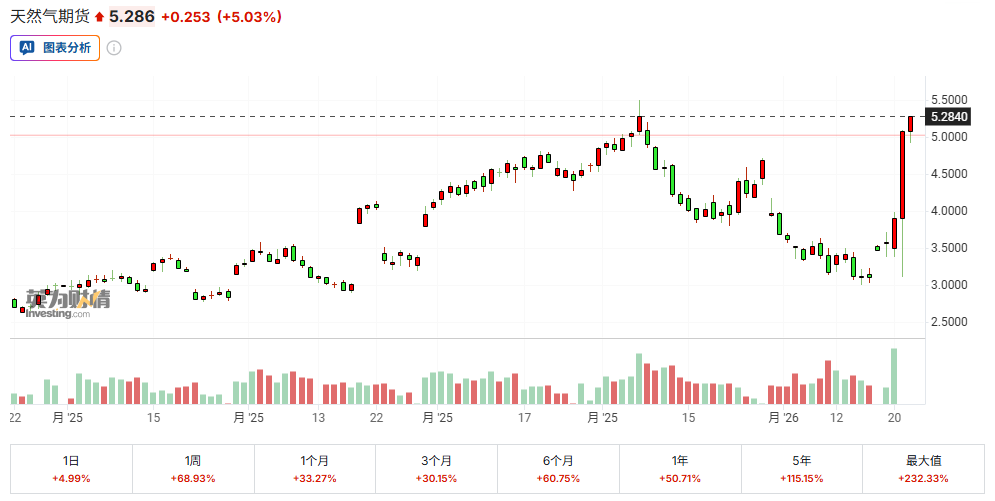The width and height of the screenshot is (995, 501).
Task: Click the 5.286 price in the header
Action: pyautogui.click(x=132, y=17)
